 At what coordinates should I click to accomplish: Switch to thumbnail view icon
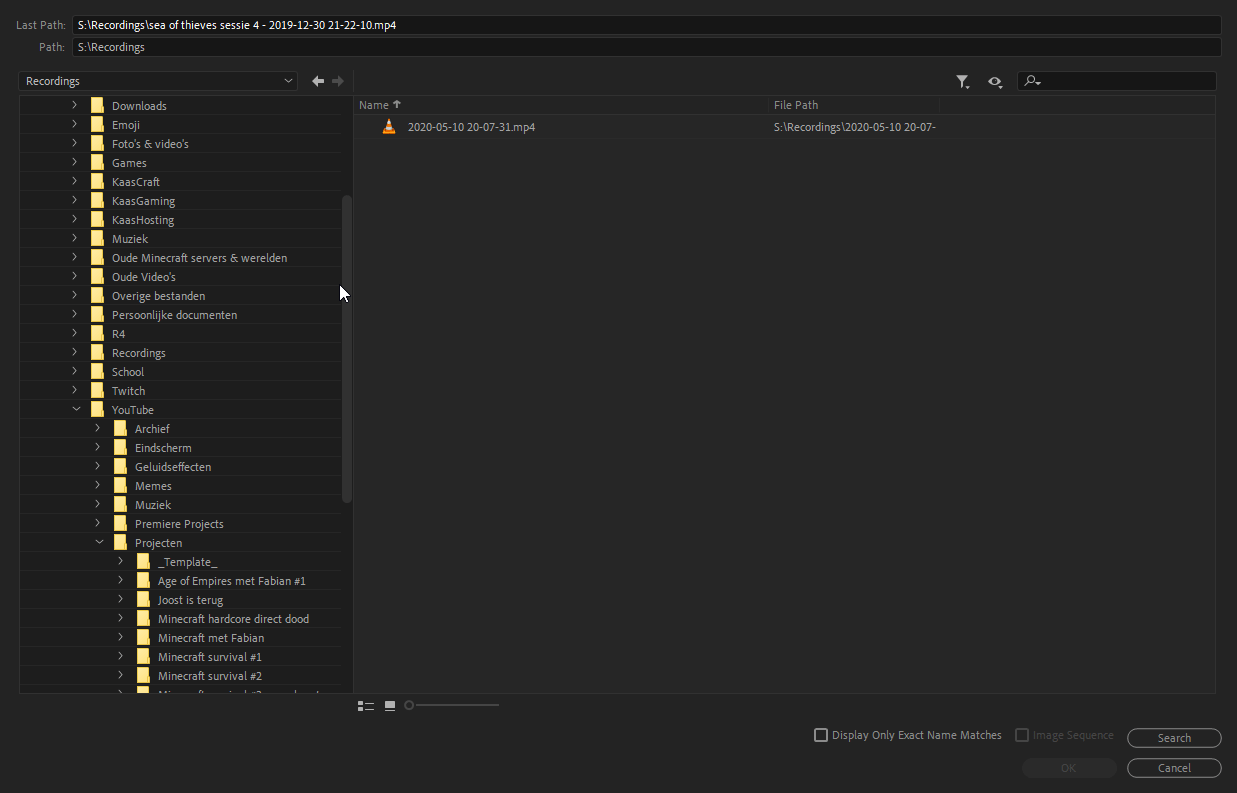[390, 706]
